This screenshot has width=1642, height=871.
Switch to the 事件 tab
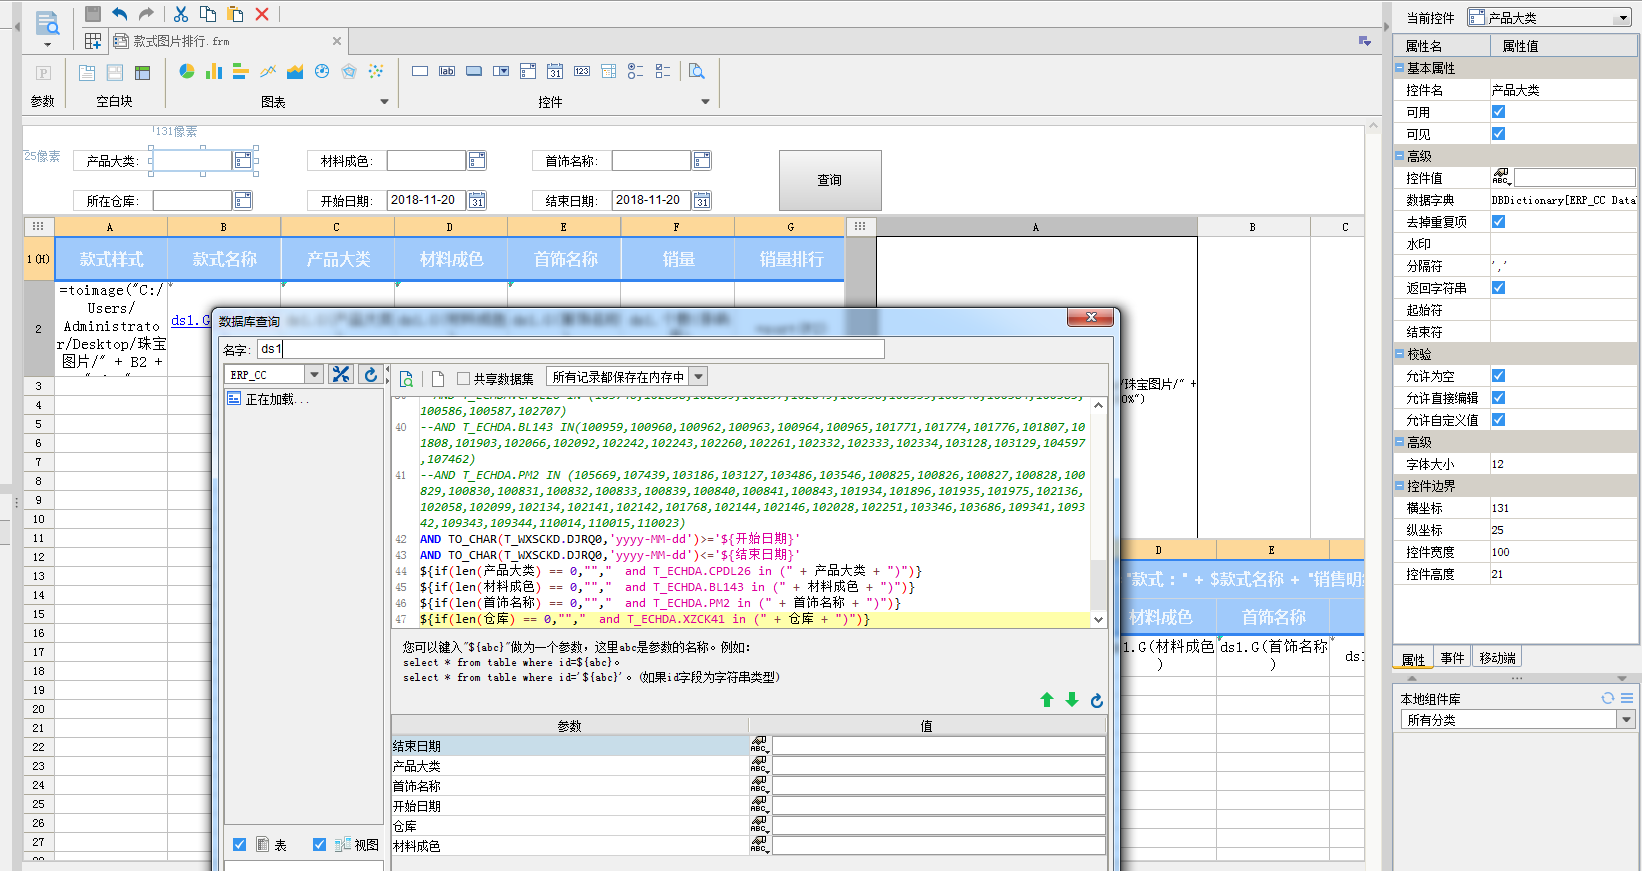[x=1452, y=658]
